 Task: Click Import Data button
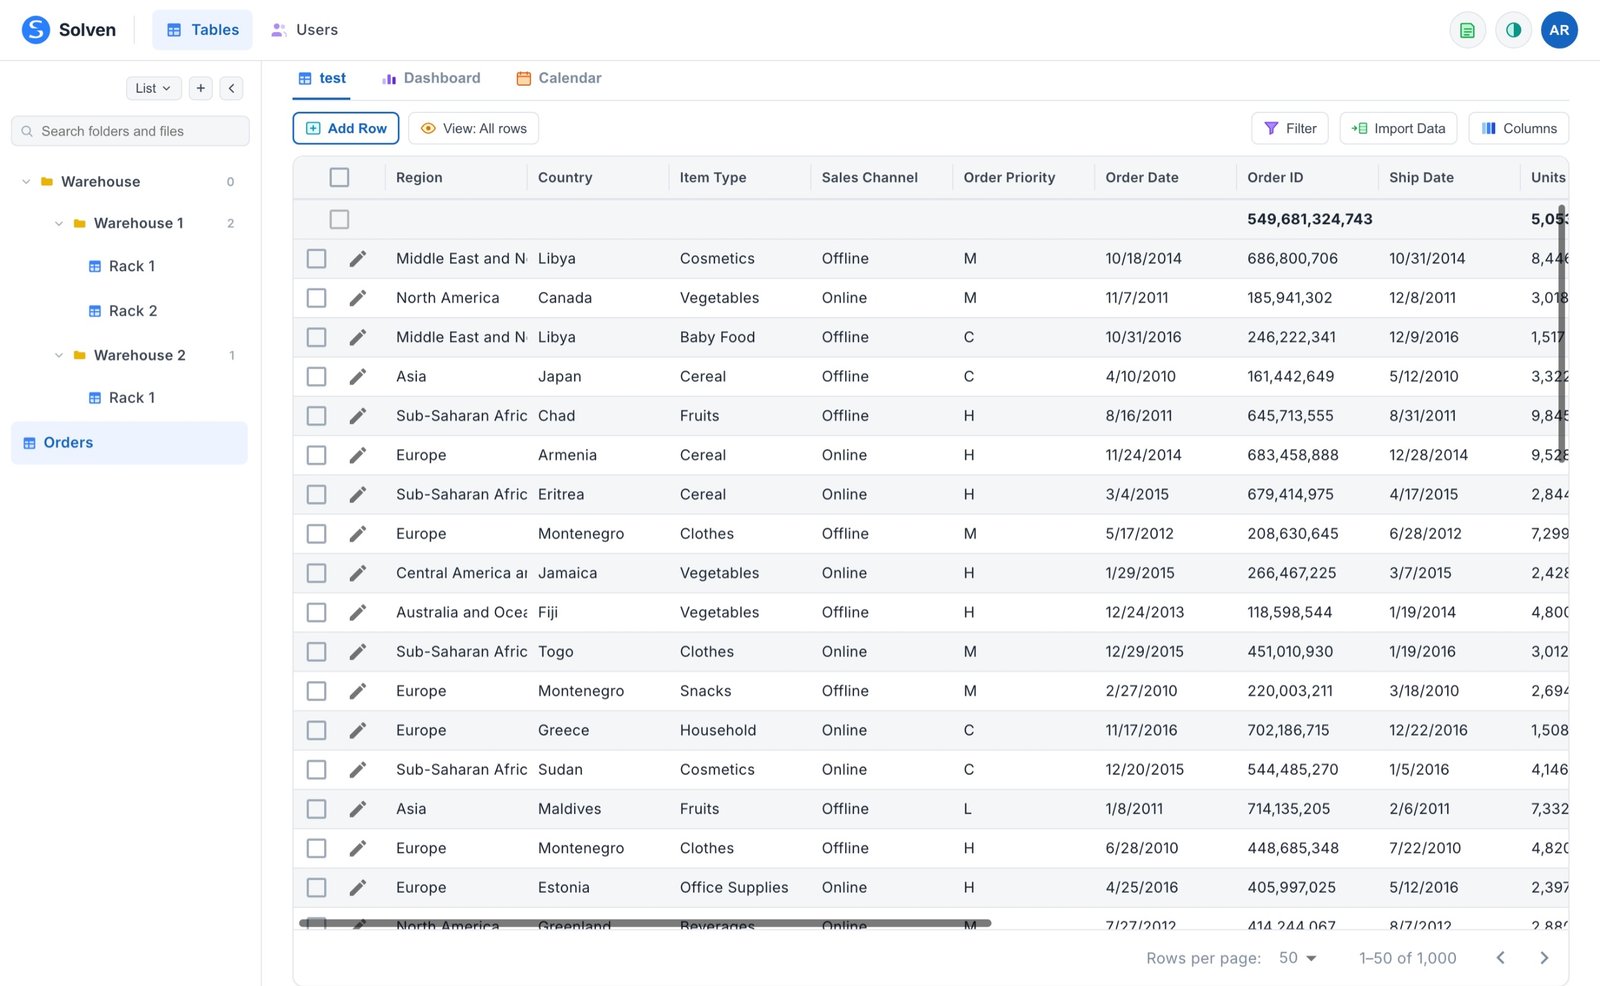point(1398,129)
